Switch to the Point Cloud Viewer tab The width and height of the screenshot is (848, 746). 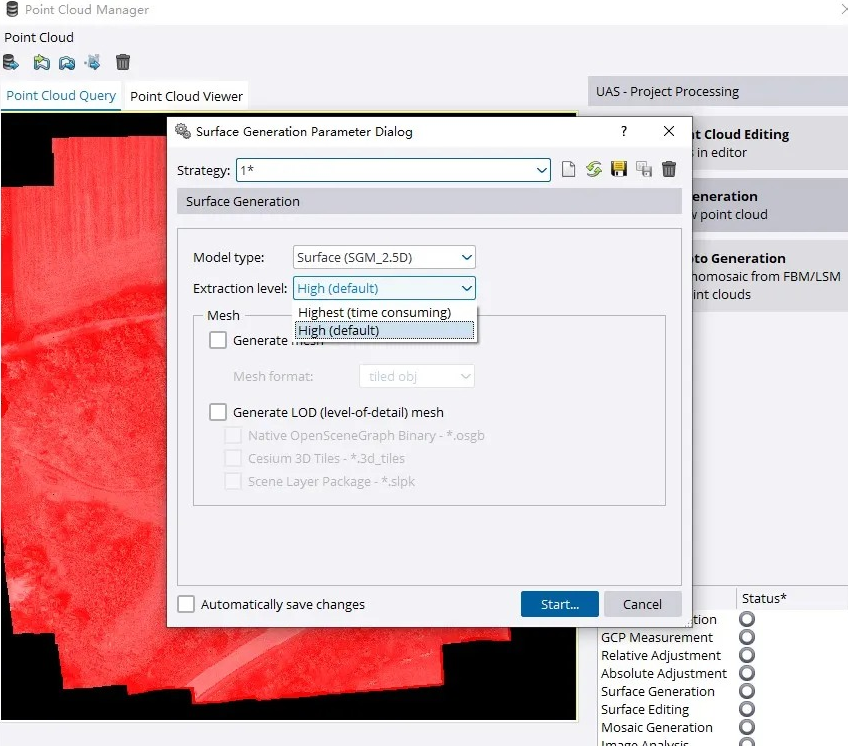click(186, 96)
